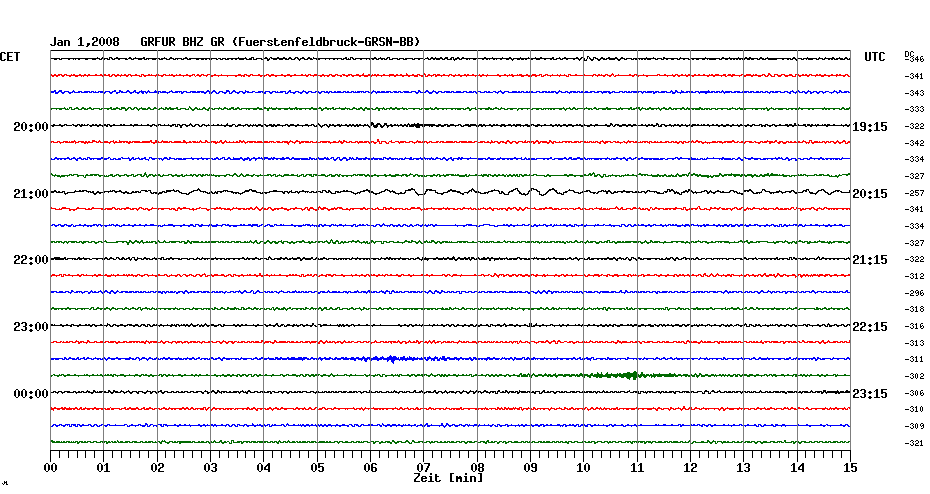The width and height of the screenshot is (930, 494).
Task: Click the 20:15 UTC time label
Action: click(x=870, y=194)
